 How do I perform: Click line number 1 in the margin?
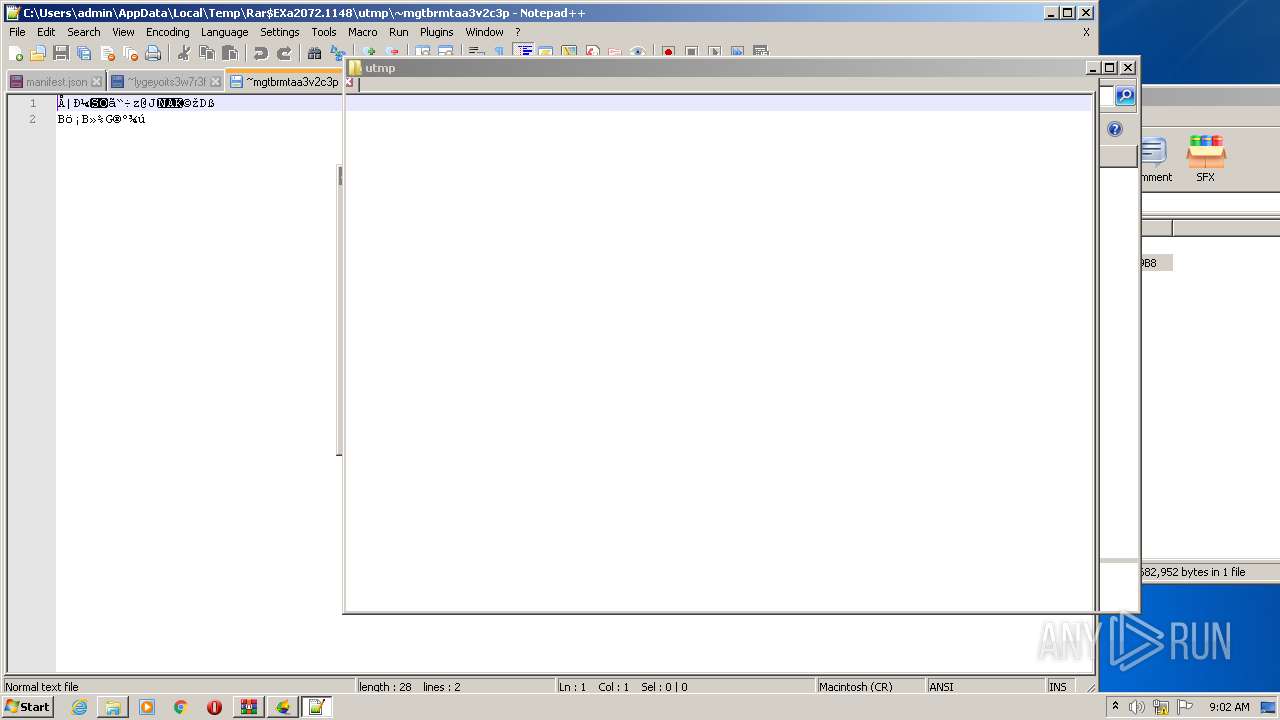coord(33,103)
